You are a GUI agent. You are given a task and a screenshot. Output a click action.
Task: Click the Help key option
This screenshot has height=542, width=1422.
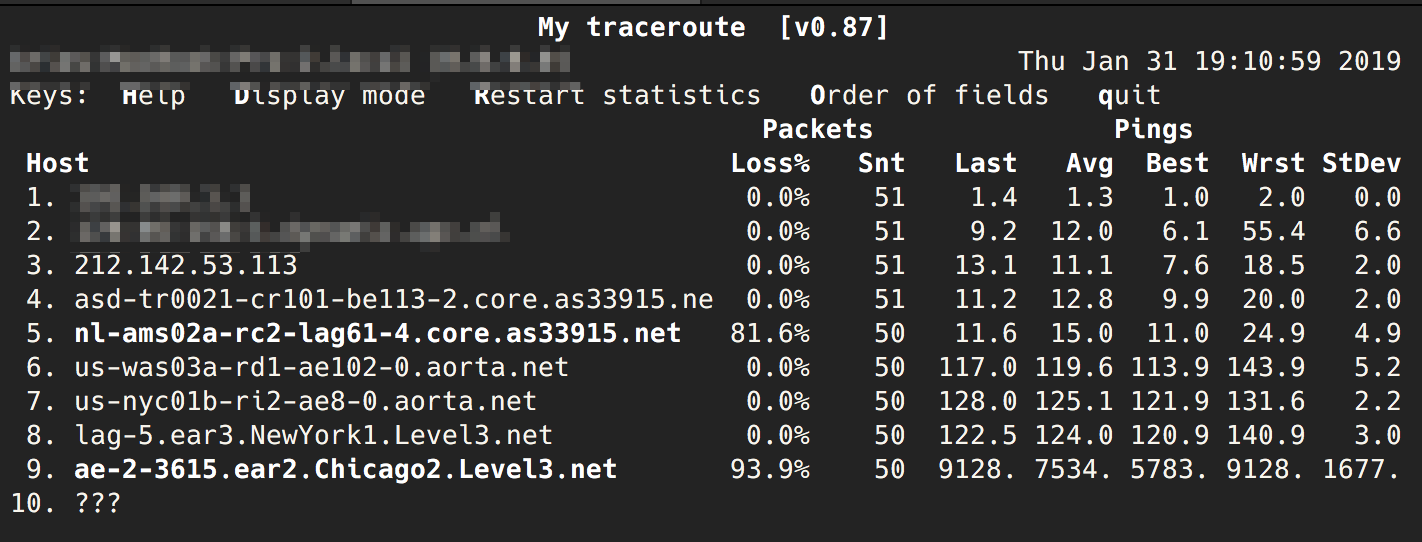[153, 97]
